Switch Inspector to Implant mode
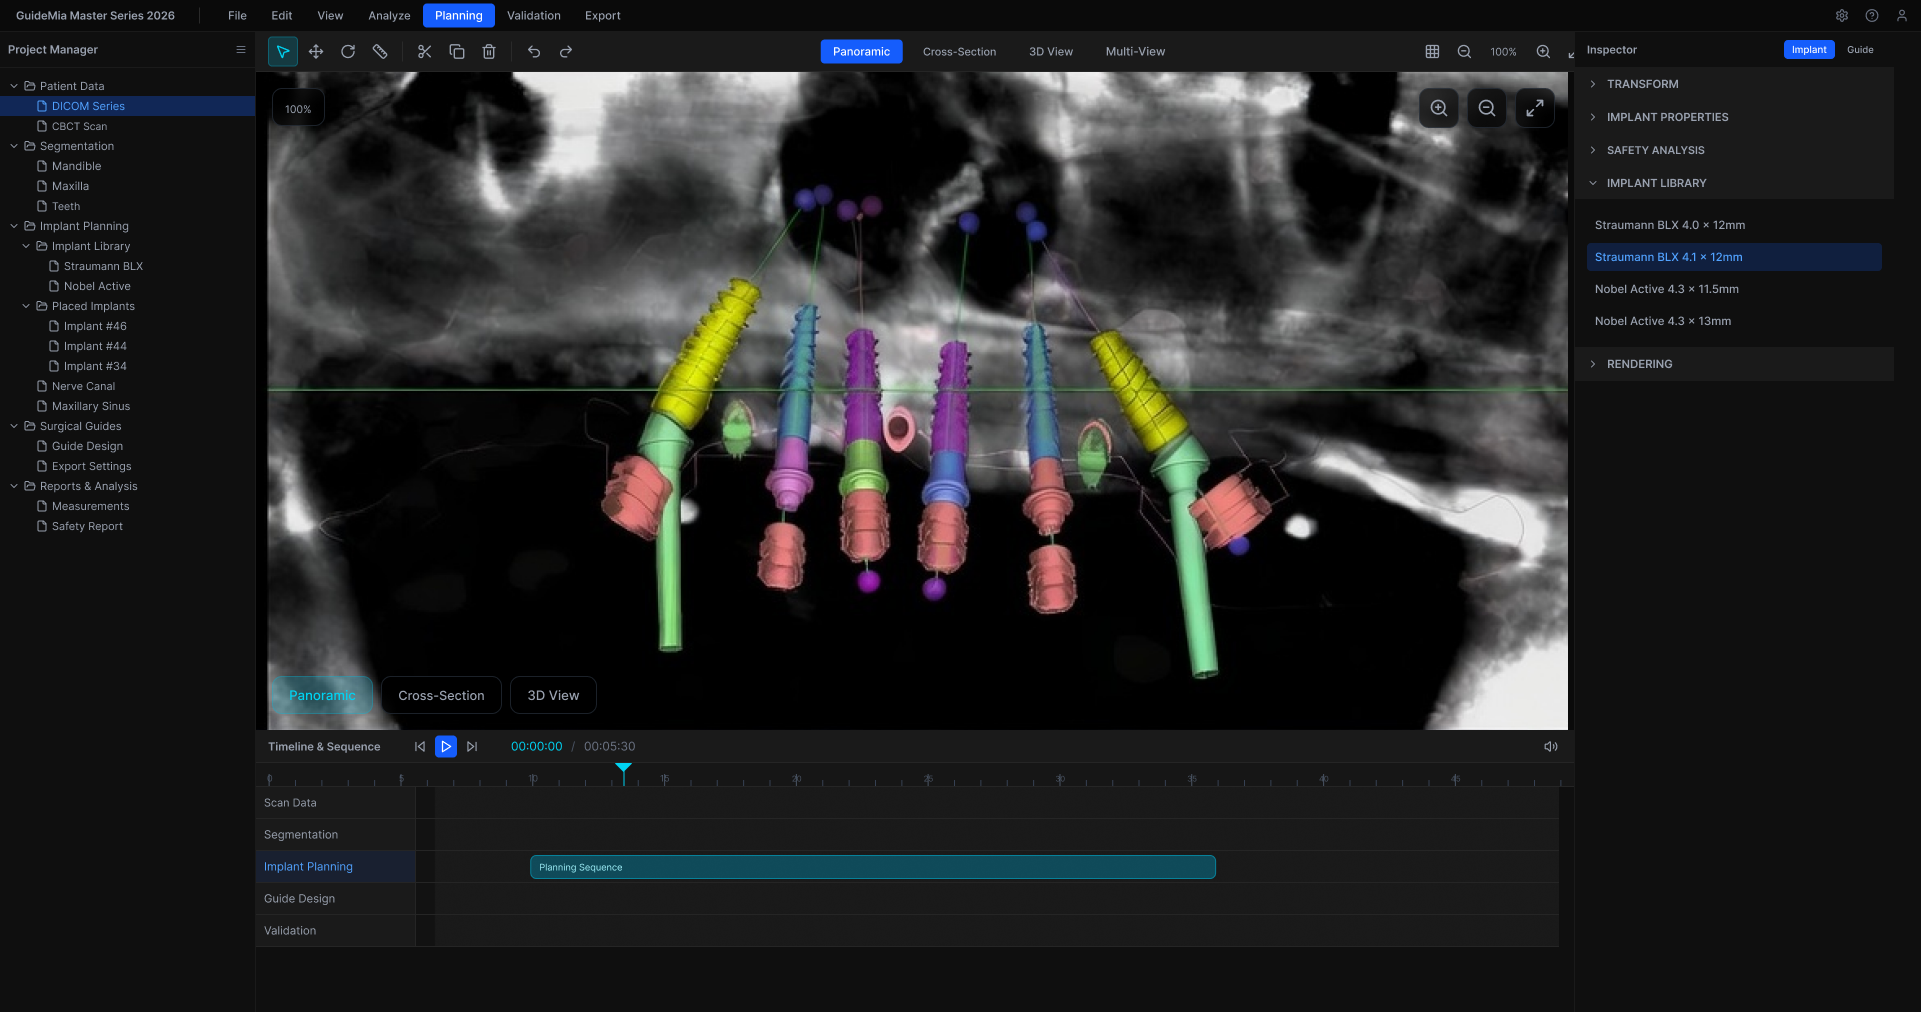This screenshot has height=1012, width=1921. coord(1808,50)
